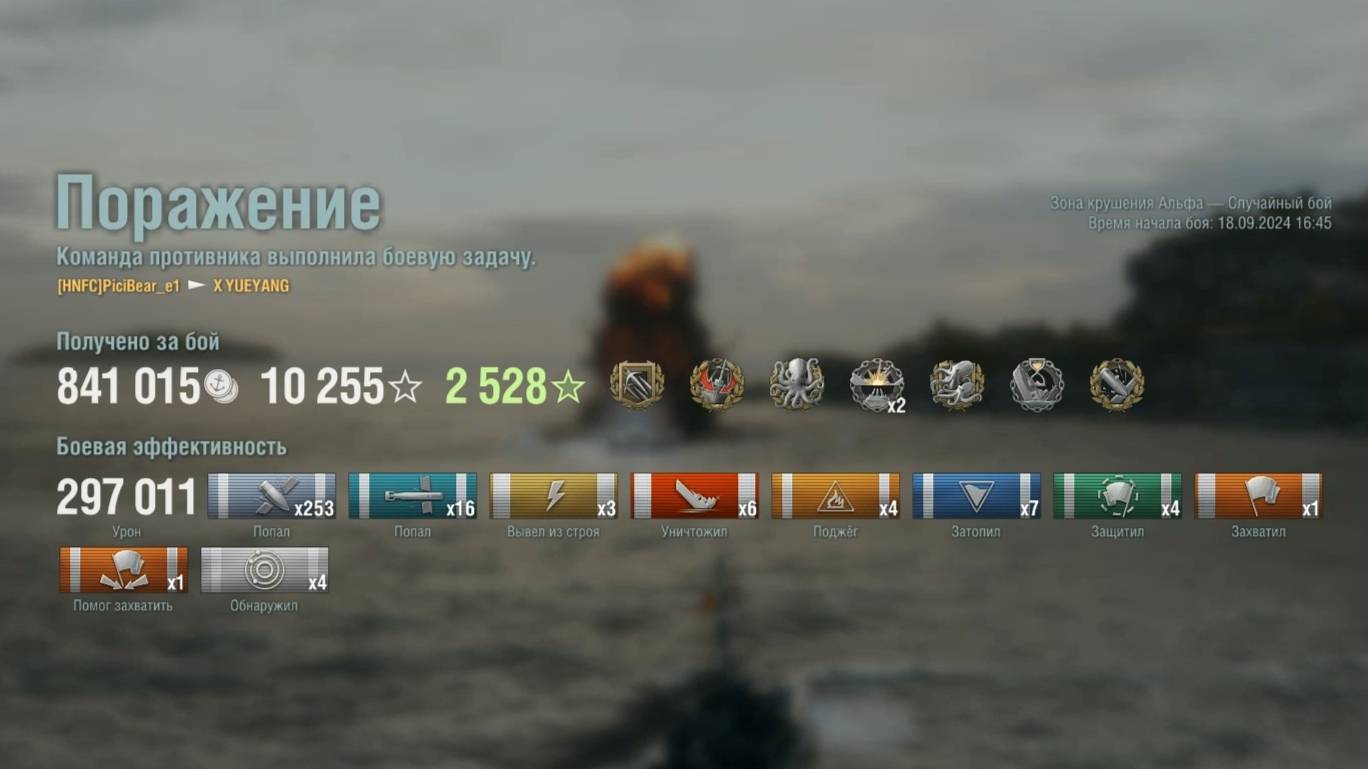Select the Уничтожил x6 destroyed ribbon

tap(695, 496)
